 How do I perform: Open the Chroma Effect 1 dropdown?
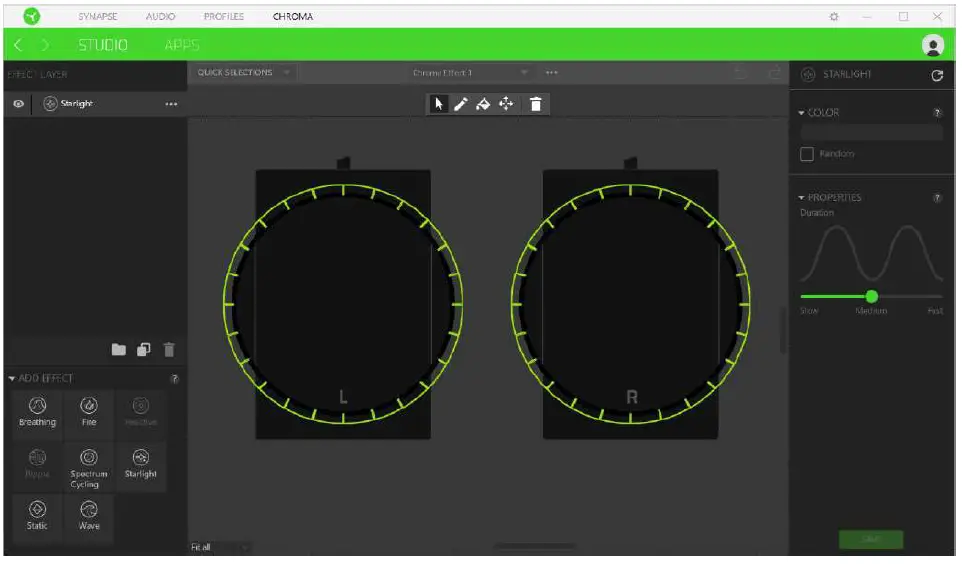coord(469,72)
